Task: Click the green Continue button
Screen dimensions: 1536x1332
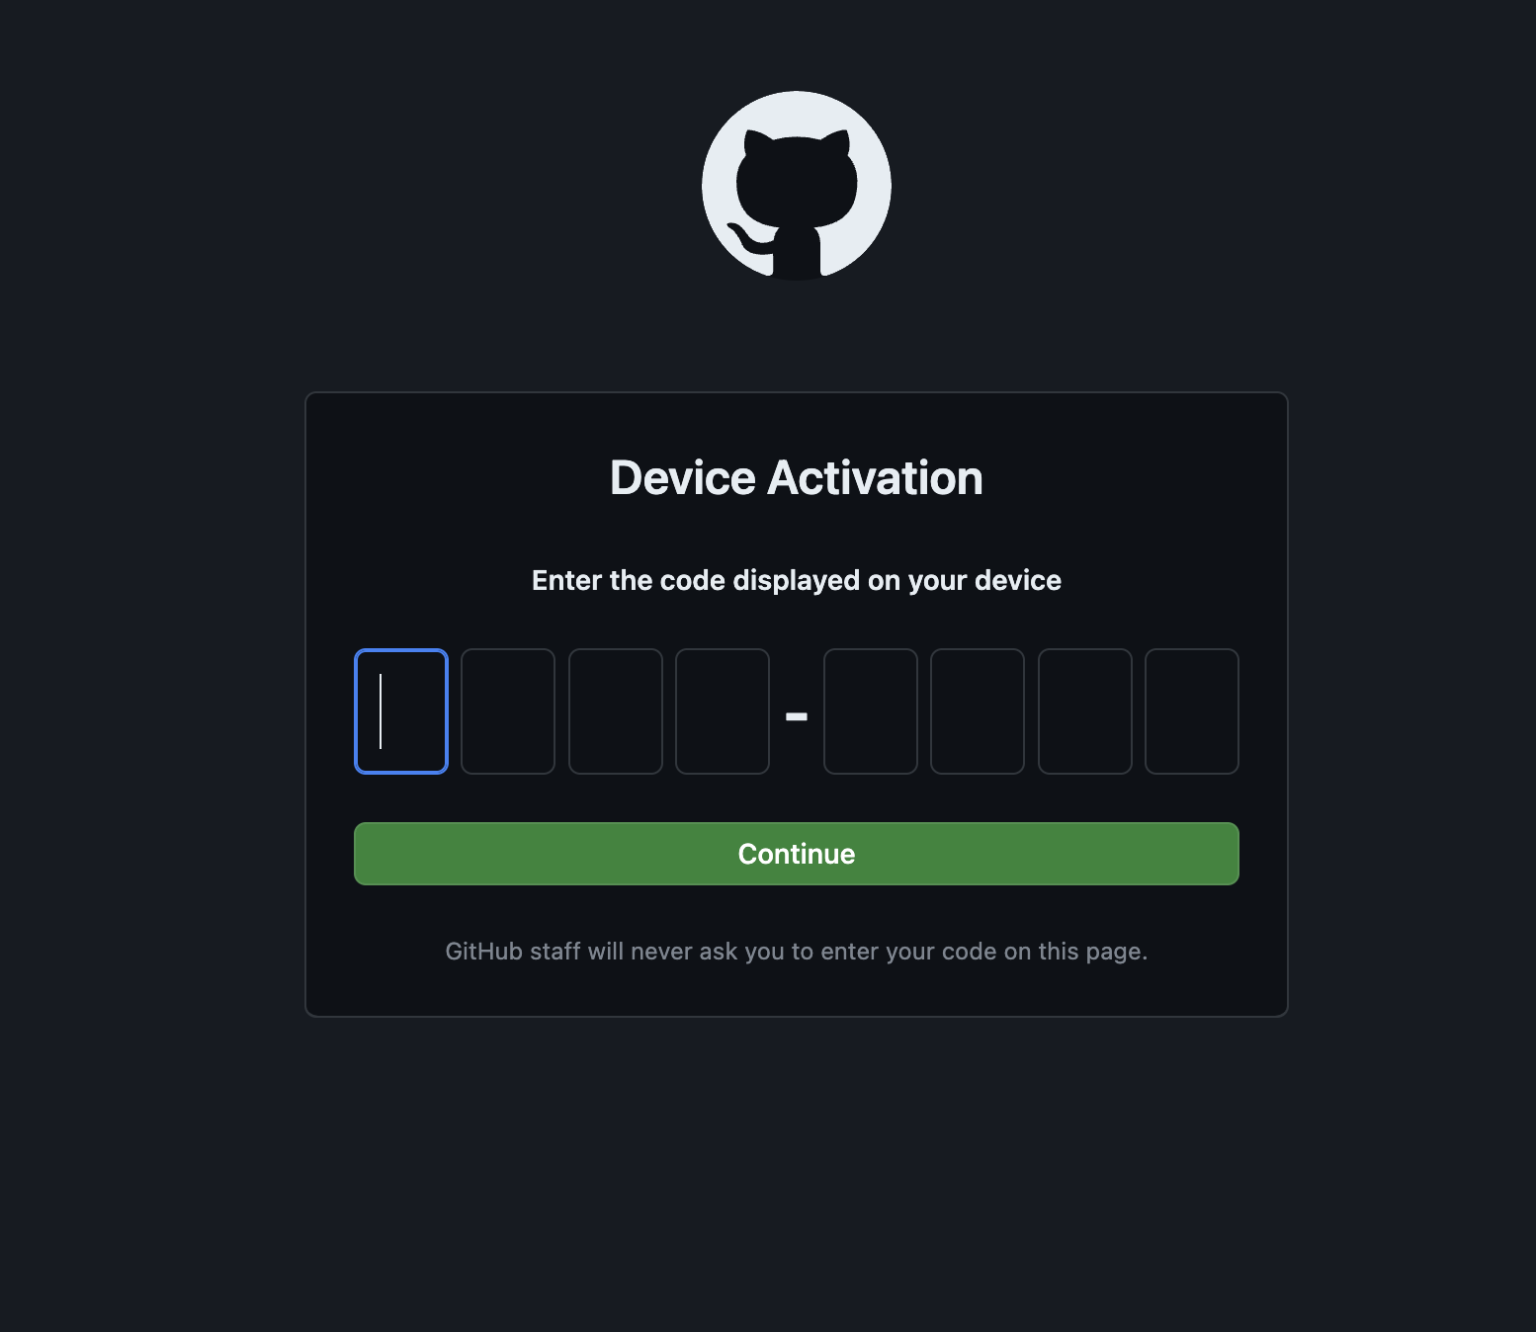Action: (x=796, y=854)
